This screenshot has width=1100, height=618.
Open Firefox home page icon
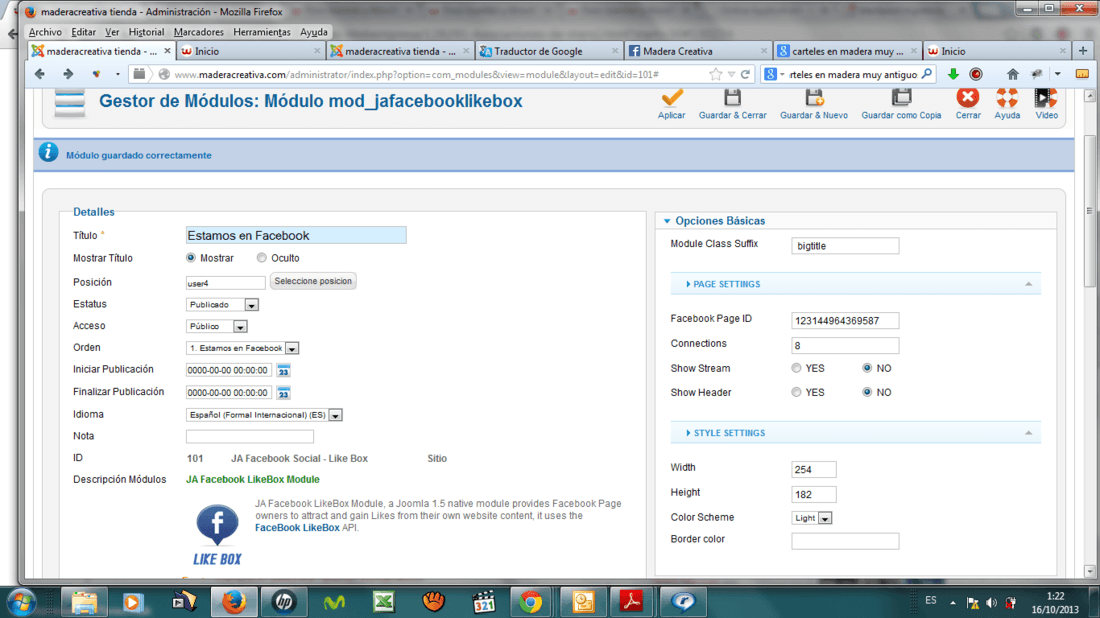pyautogui.click(x=1012, y=74)
